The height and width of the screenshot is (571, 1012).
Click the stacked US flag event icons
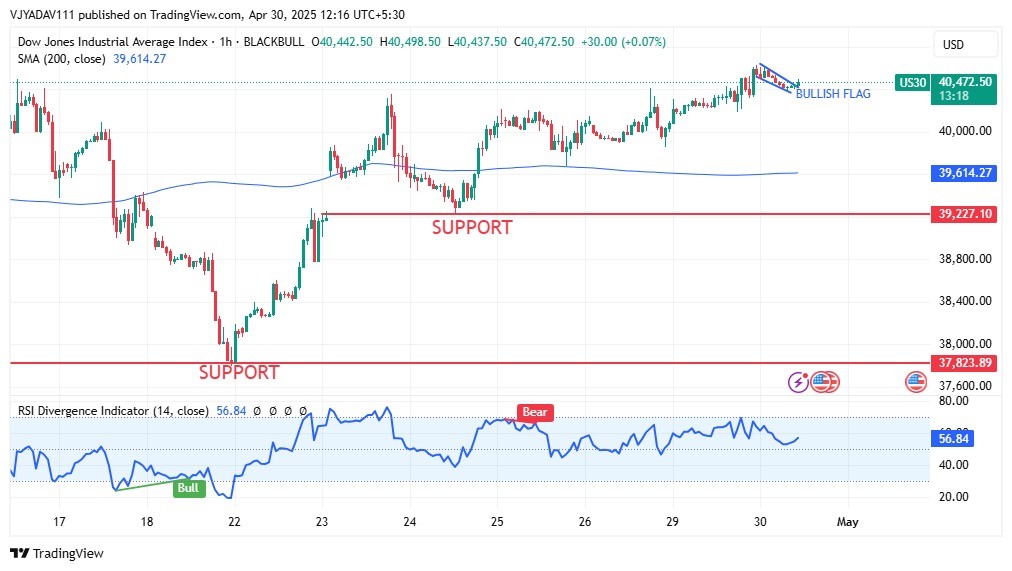825,381
